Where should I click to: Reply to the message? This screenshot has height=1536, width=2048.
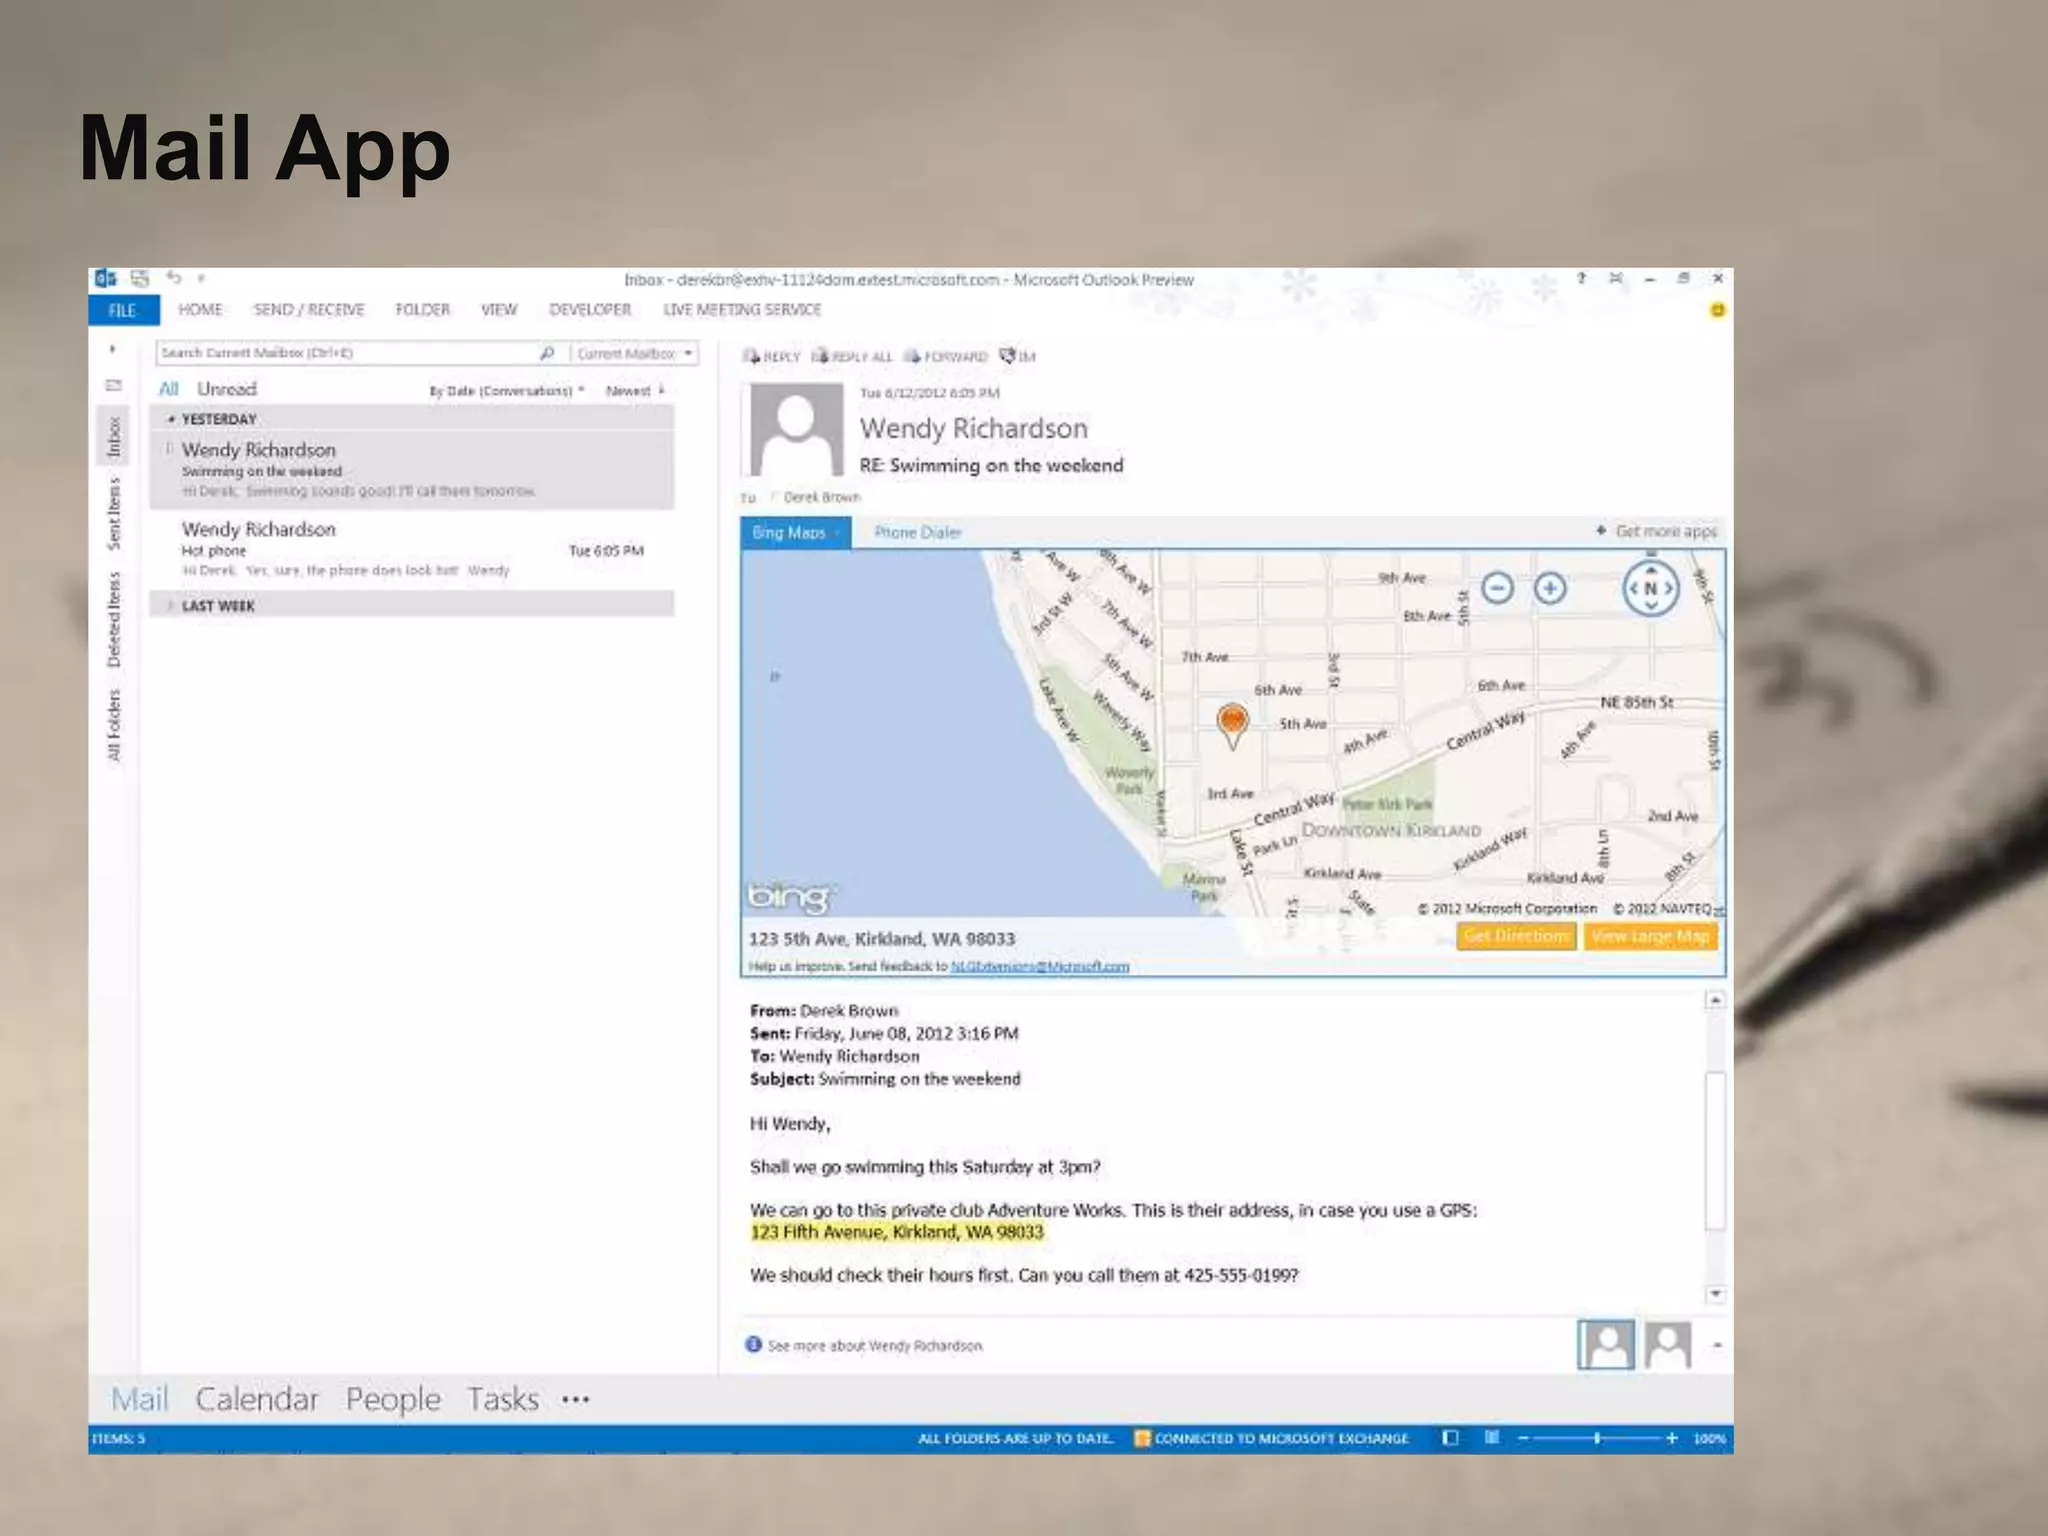point(771,356)
